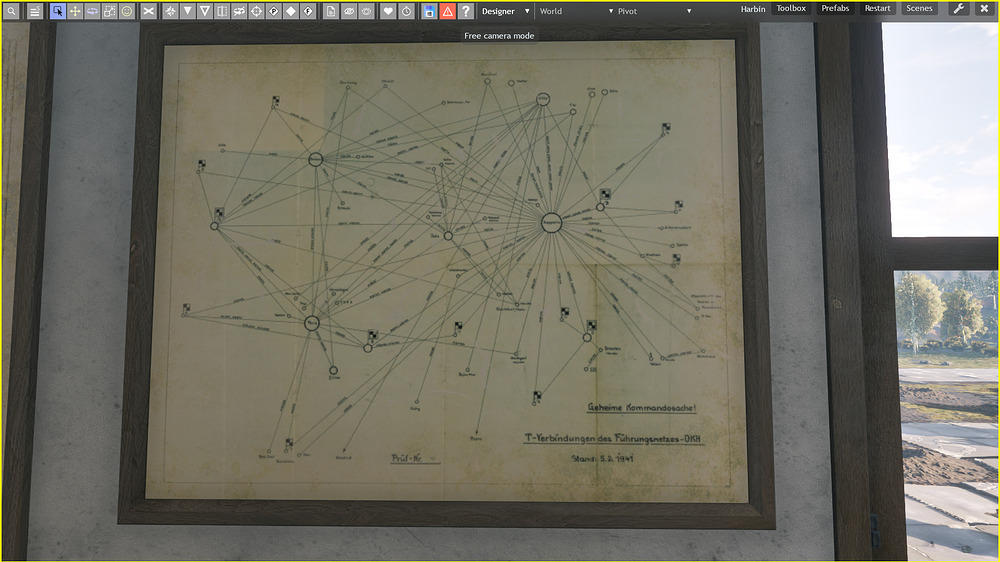This screenshot has width=1000, height=562.
Task: Click the magnifying glass search icon
Action: 12,11
